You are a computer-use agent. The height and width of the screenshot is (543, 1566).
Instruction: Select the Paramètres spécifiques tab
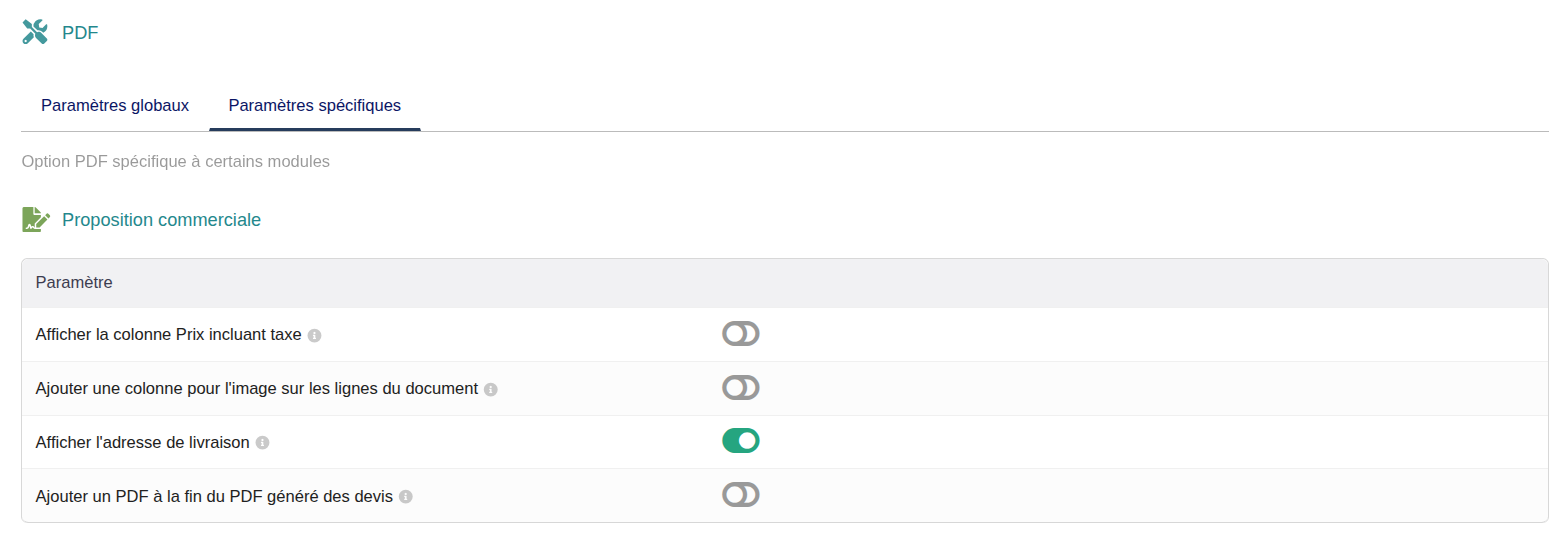coord(315,105)
